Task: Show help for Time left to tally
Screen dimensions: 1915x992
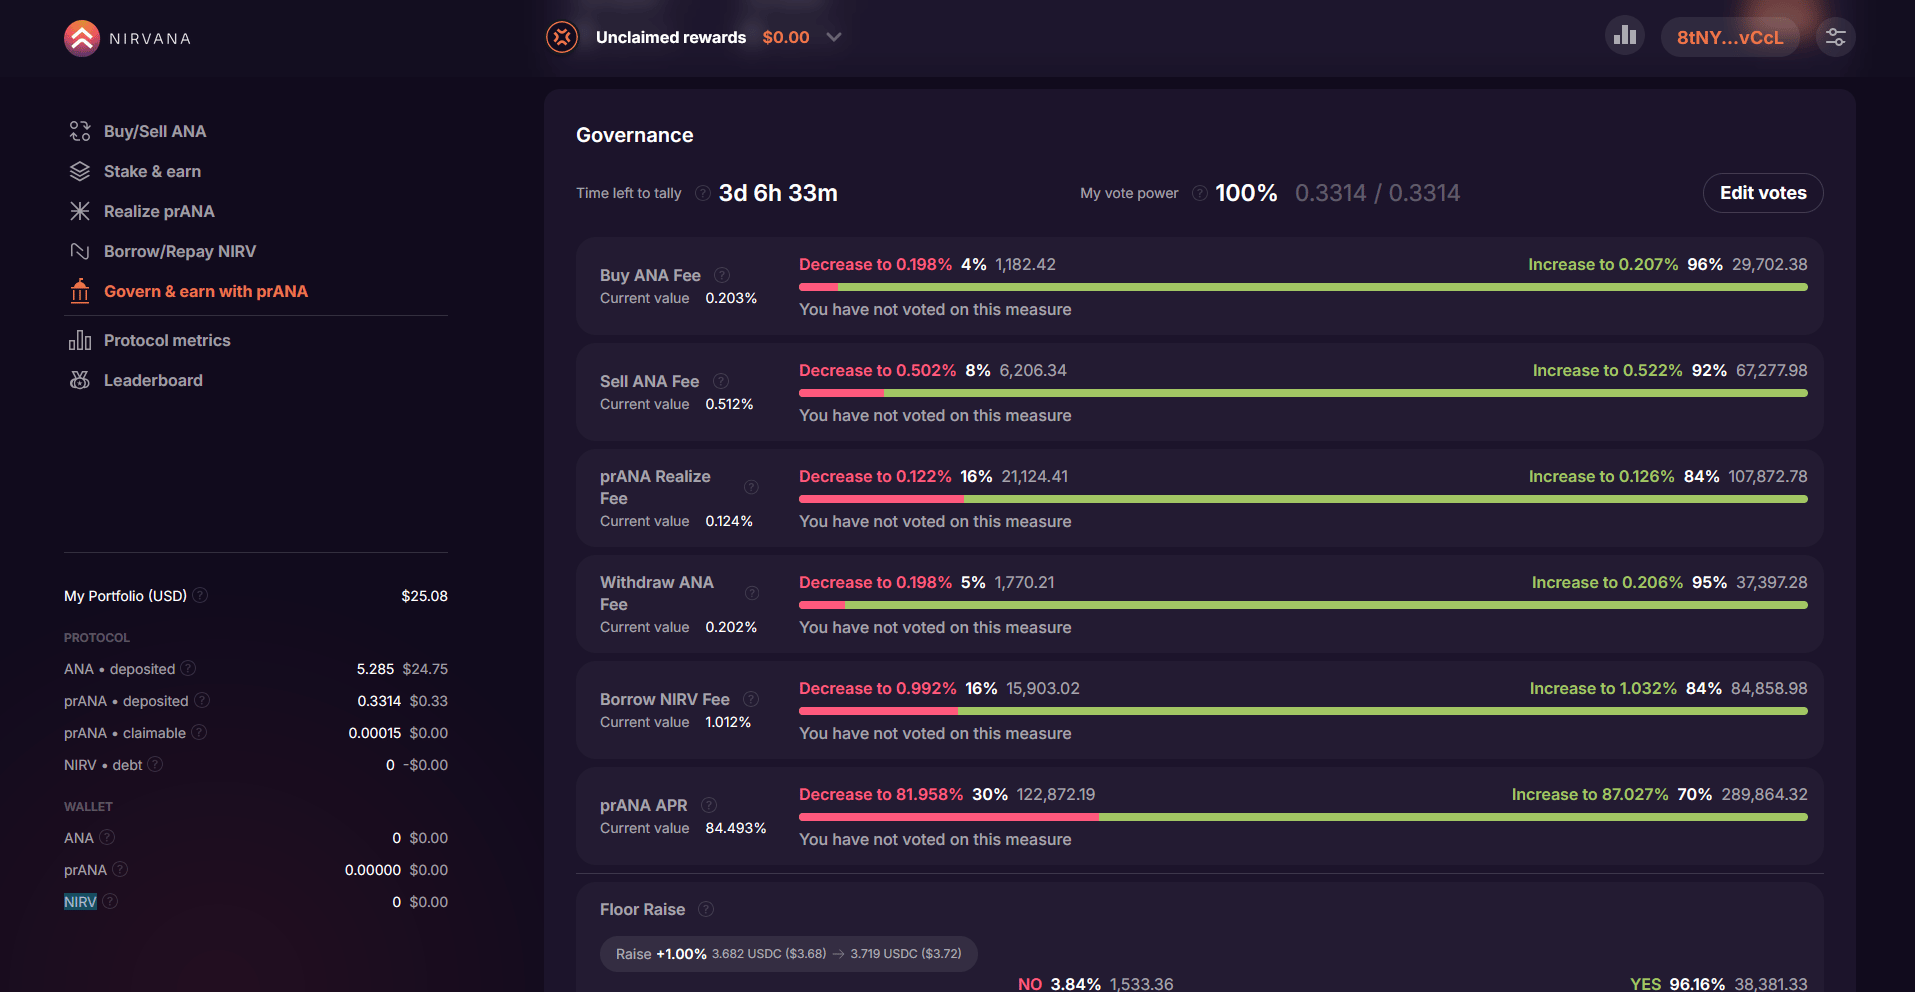Action: (703, 193)
